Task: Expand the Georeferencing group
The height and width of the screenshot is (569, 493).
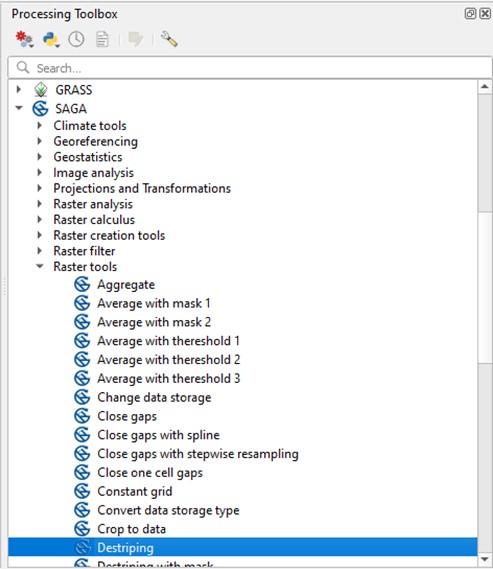Action: [x=40, y=141]
